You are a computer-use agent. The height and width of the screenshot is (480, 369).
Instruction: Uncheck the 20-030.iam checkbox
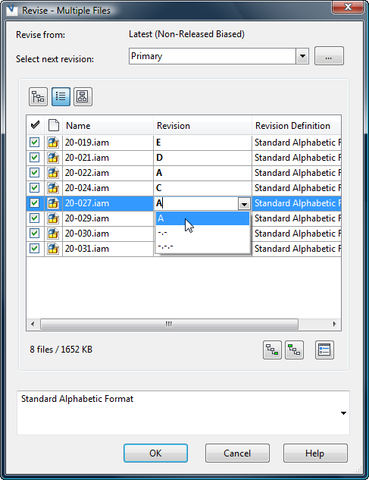34,233
